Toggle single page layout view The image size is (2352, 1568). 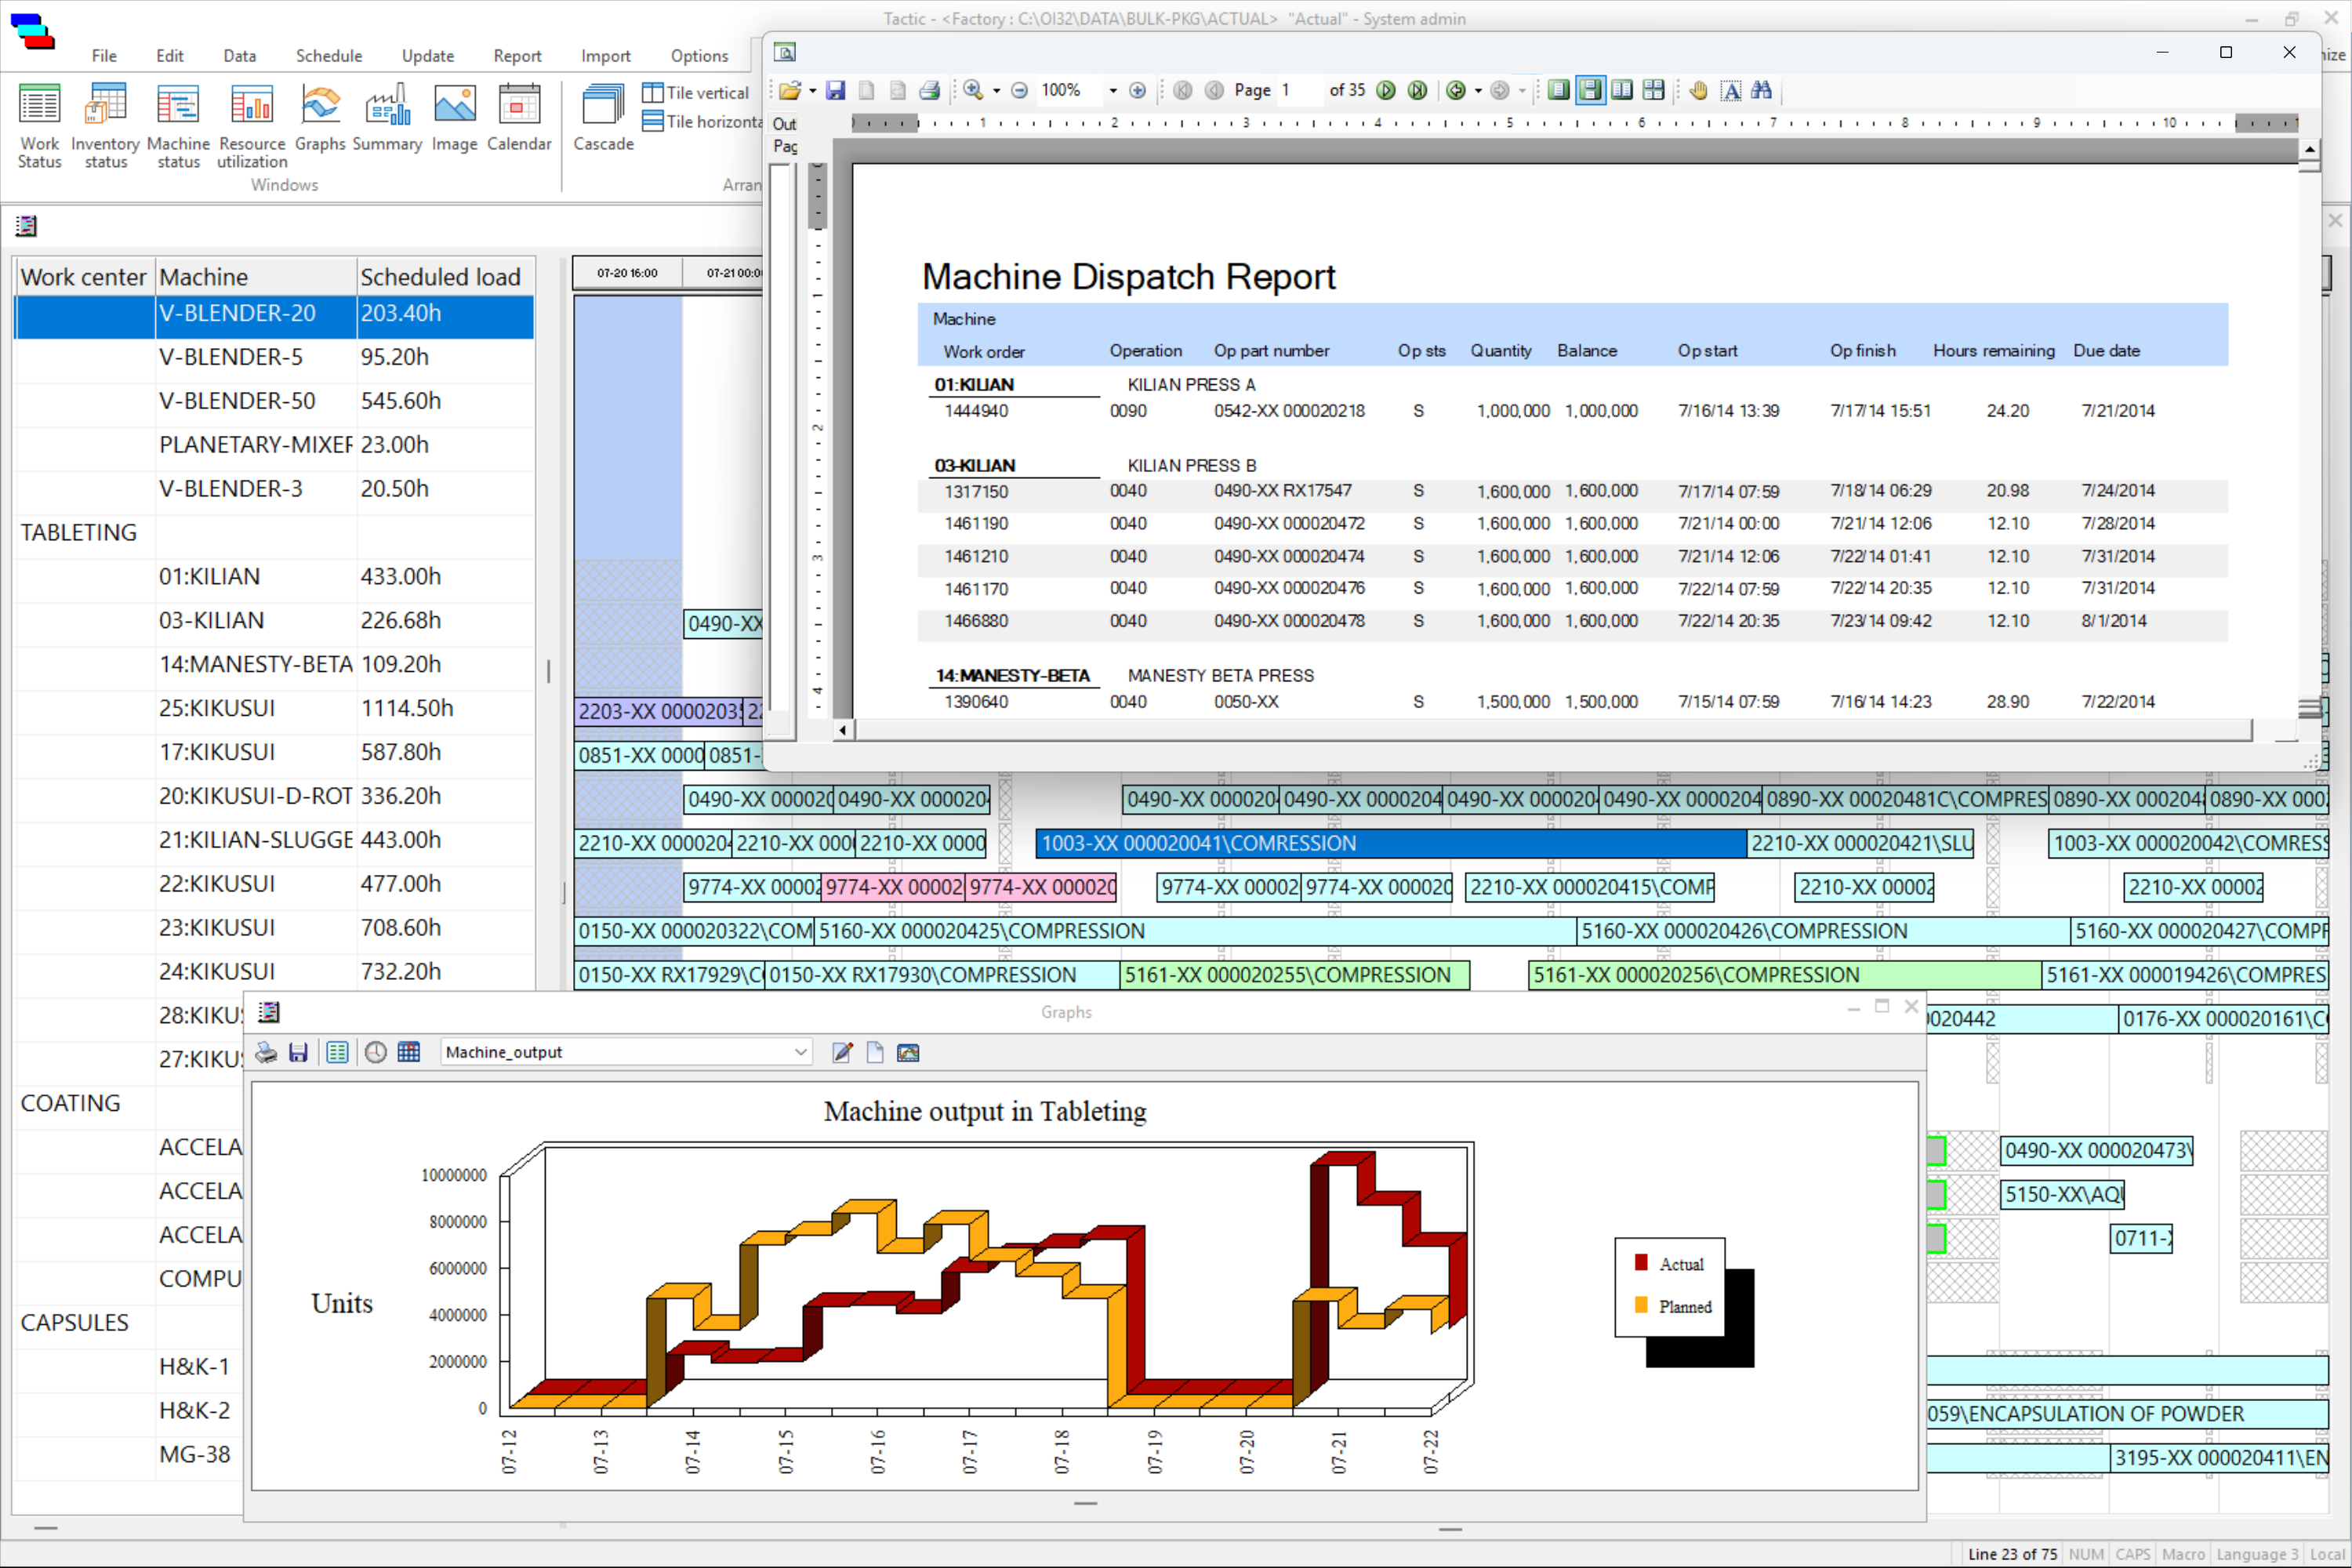(x=1558, y=91)
